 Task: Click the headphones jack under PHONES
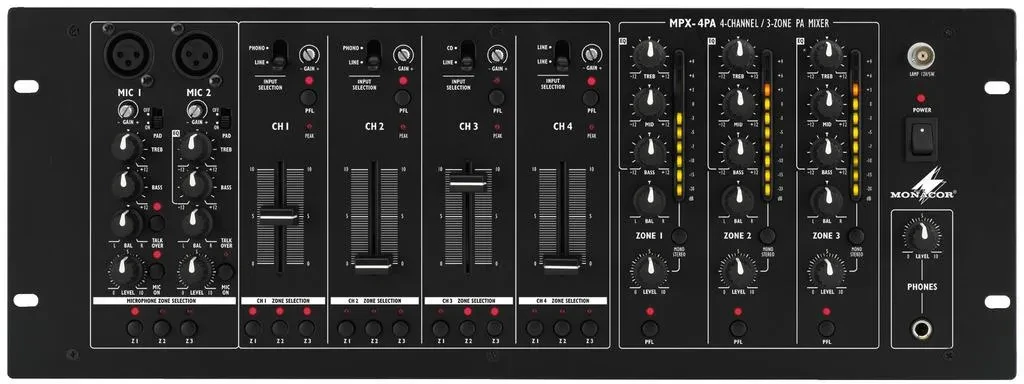(922, 327)
